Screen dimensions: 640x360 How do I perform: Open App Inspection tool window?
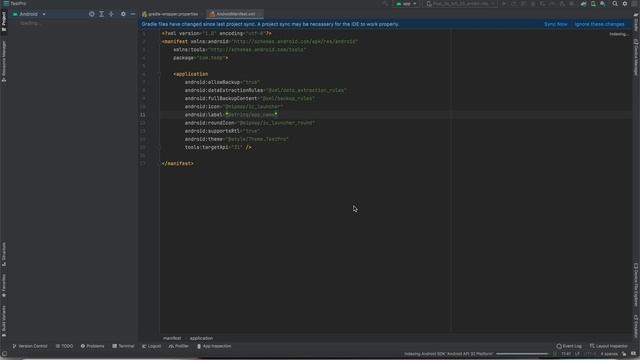click(214, 346)
